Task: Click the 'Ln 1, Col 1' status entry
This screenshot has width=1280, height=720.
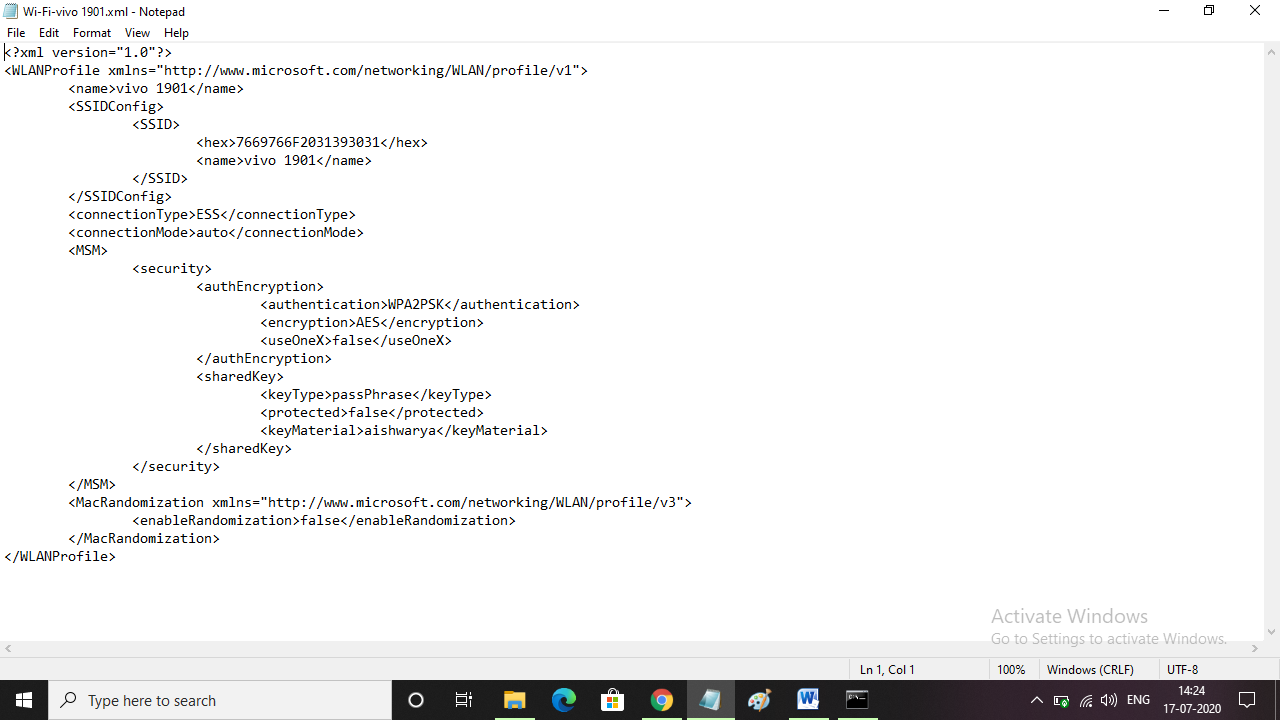Action: click(887, 669)
